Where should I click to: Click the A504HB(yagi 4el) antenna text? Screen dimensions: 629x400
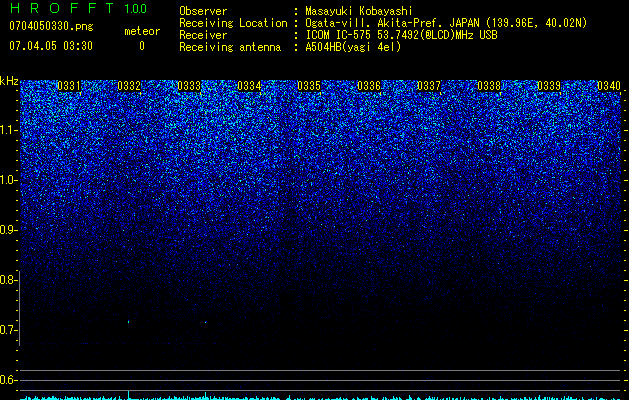353,47
